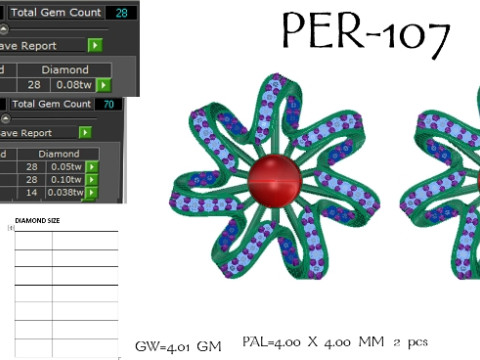Select the count 28 next to 0.08tw
Image resolution: width=480 pixels, height=360 pixels.
click(x=34, y=85)
